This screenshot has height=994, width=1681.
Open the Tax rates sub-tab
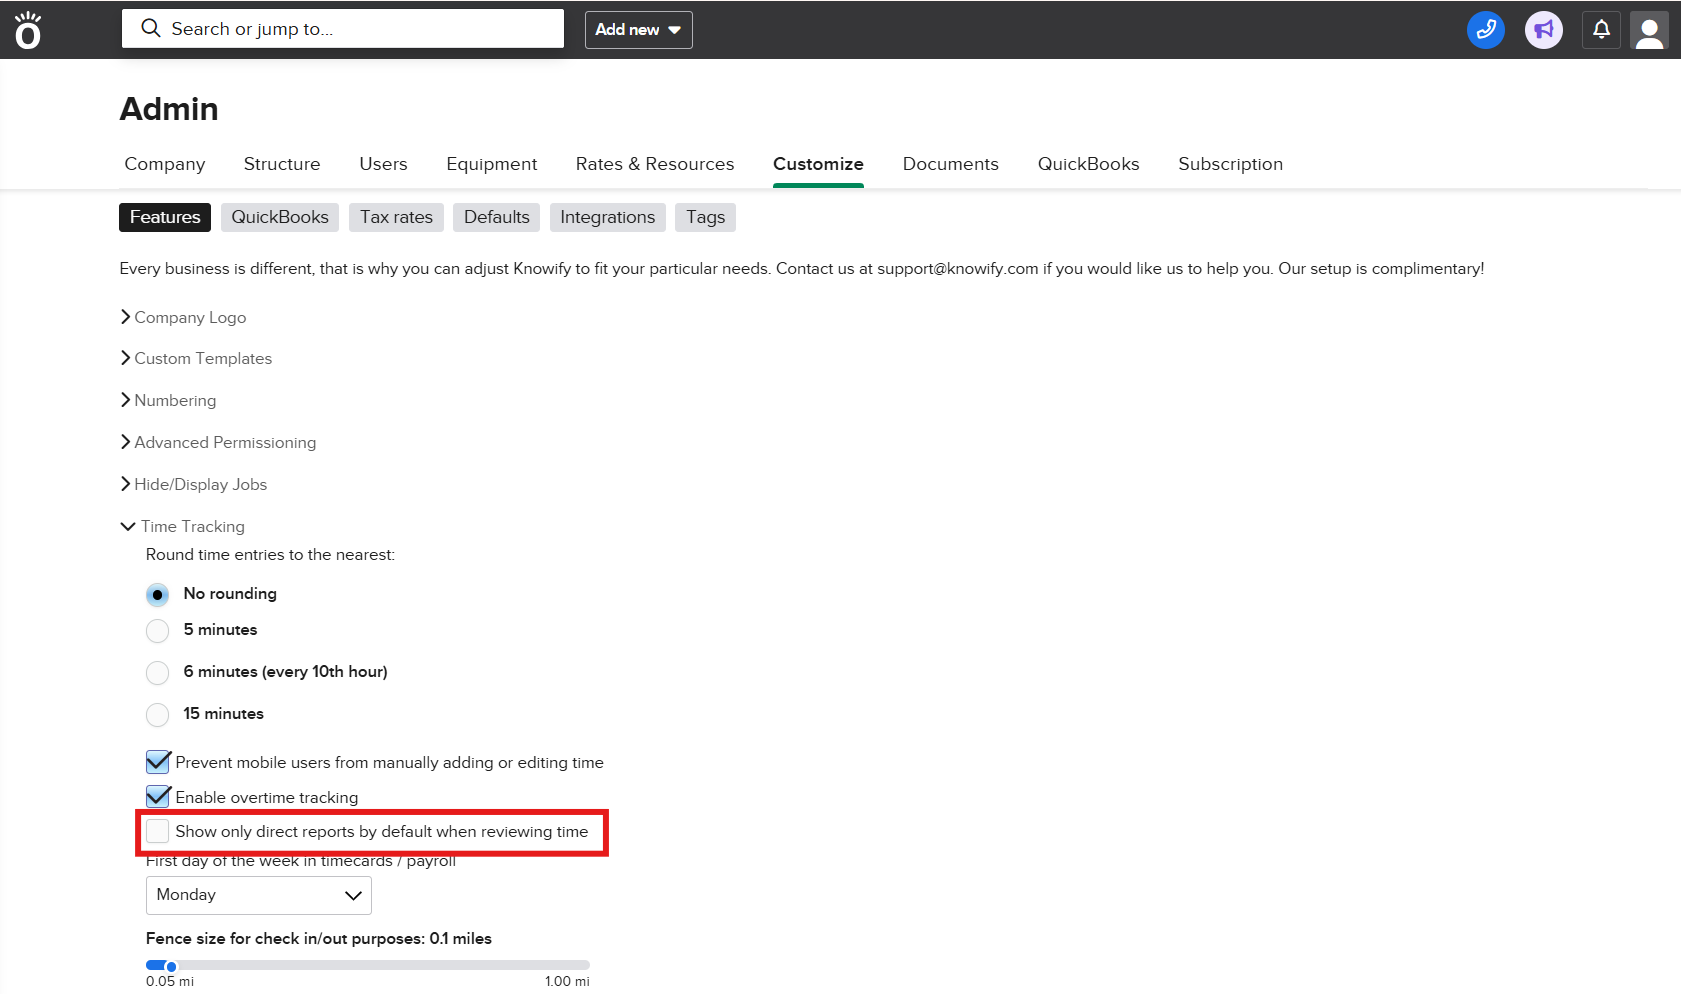pyautogui.click(x=396, y=217)
